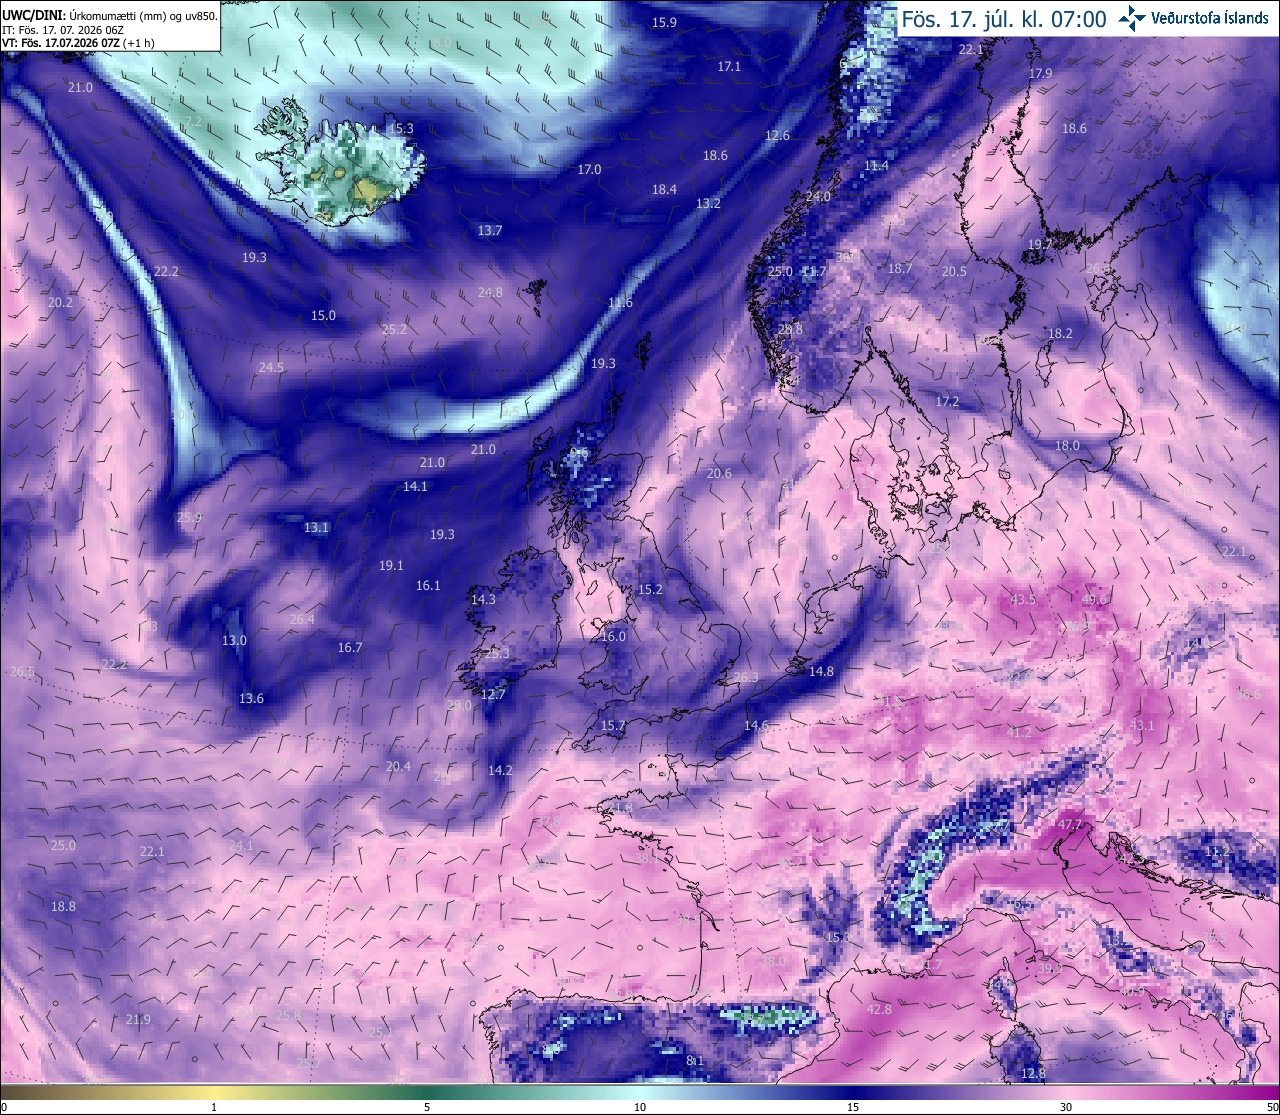
Task: Click the 47.7 value label over northern Italy
Action: (x=1071, y=825)
